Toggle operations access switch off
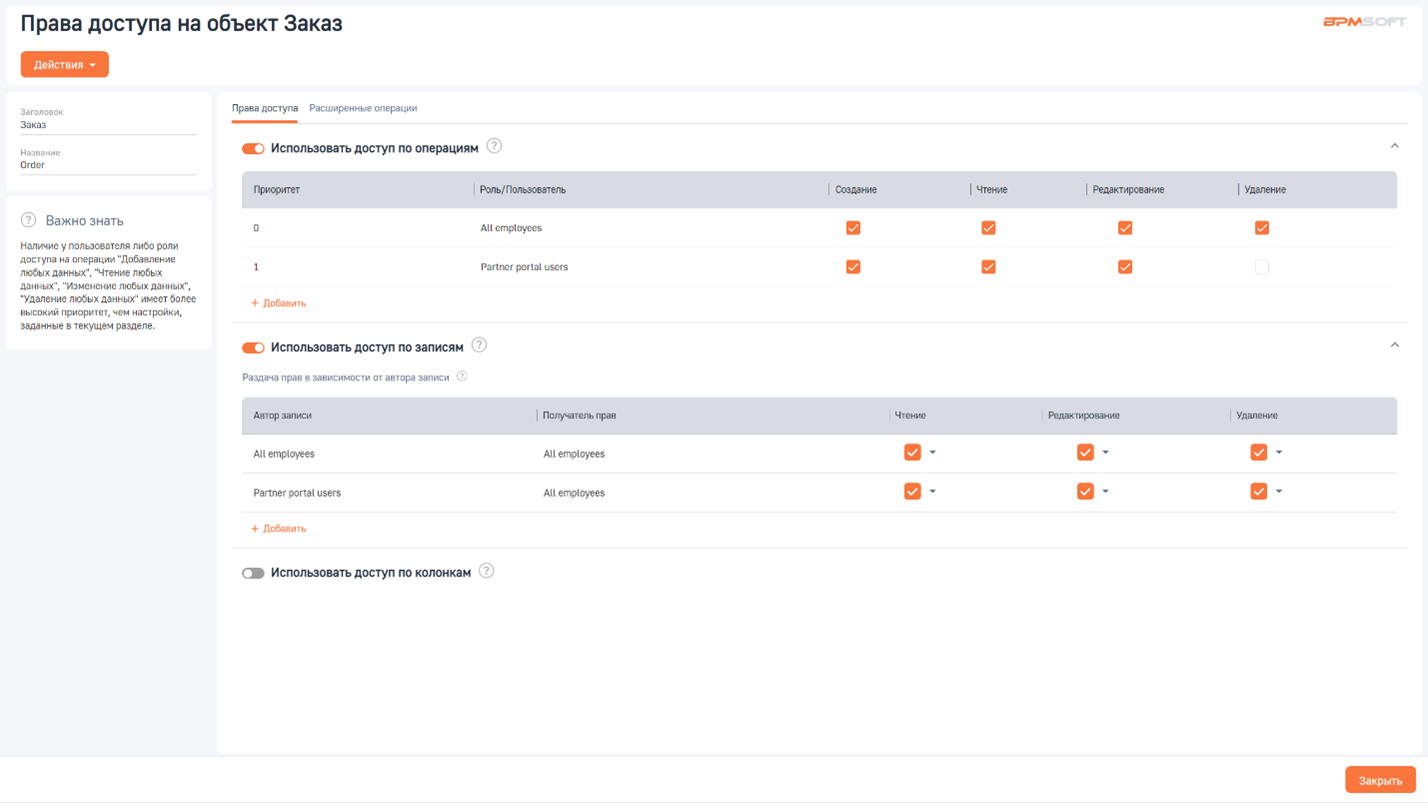1428x803 pixels. (x=253, y=148)
